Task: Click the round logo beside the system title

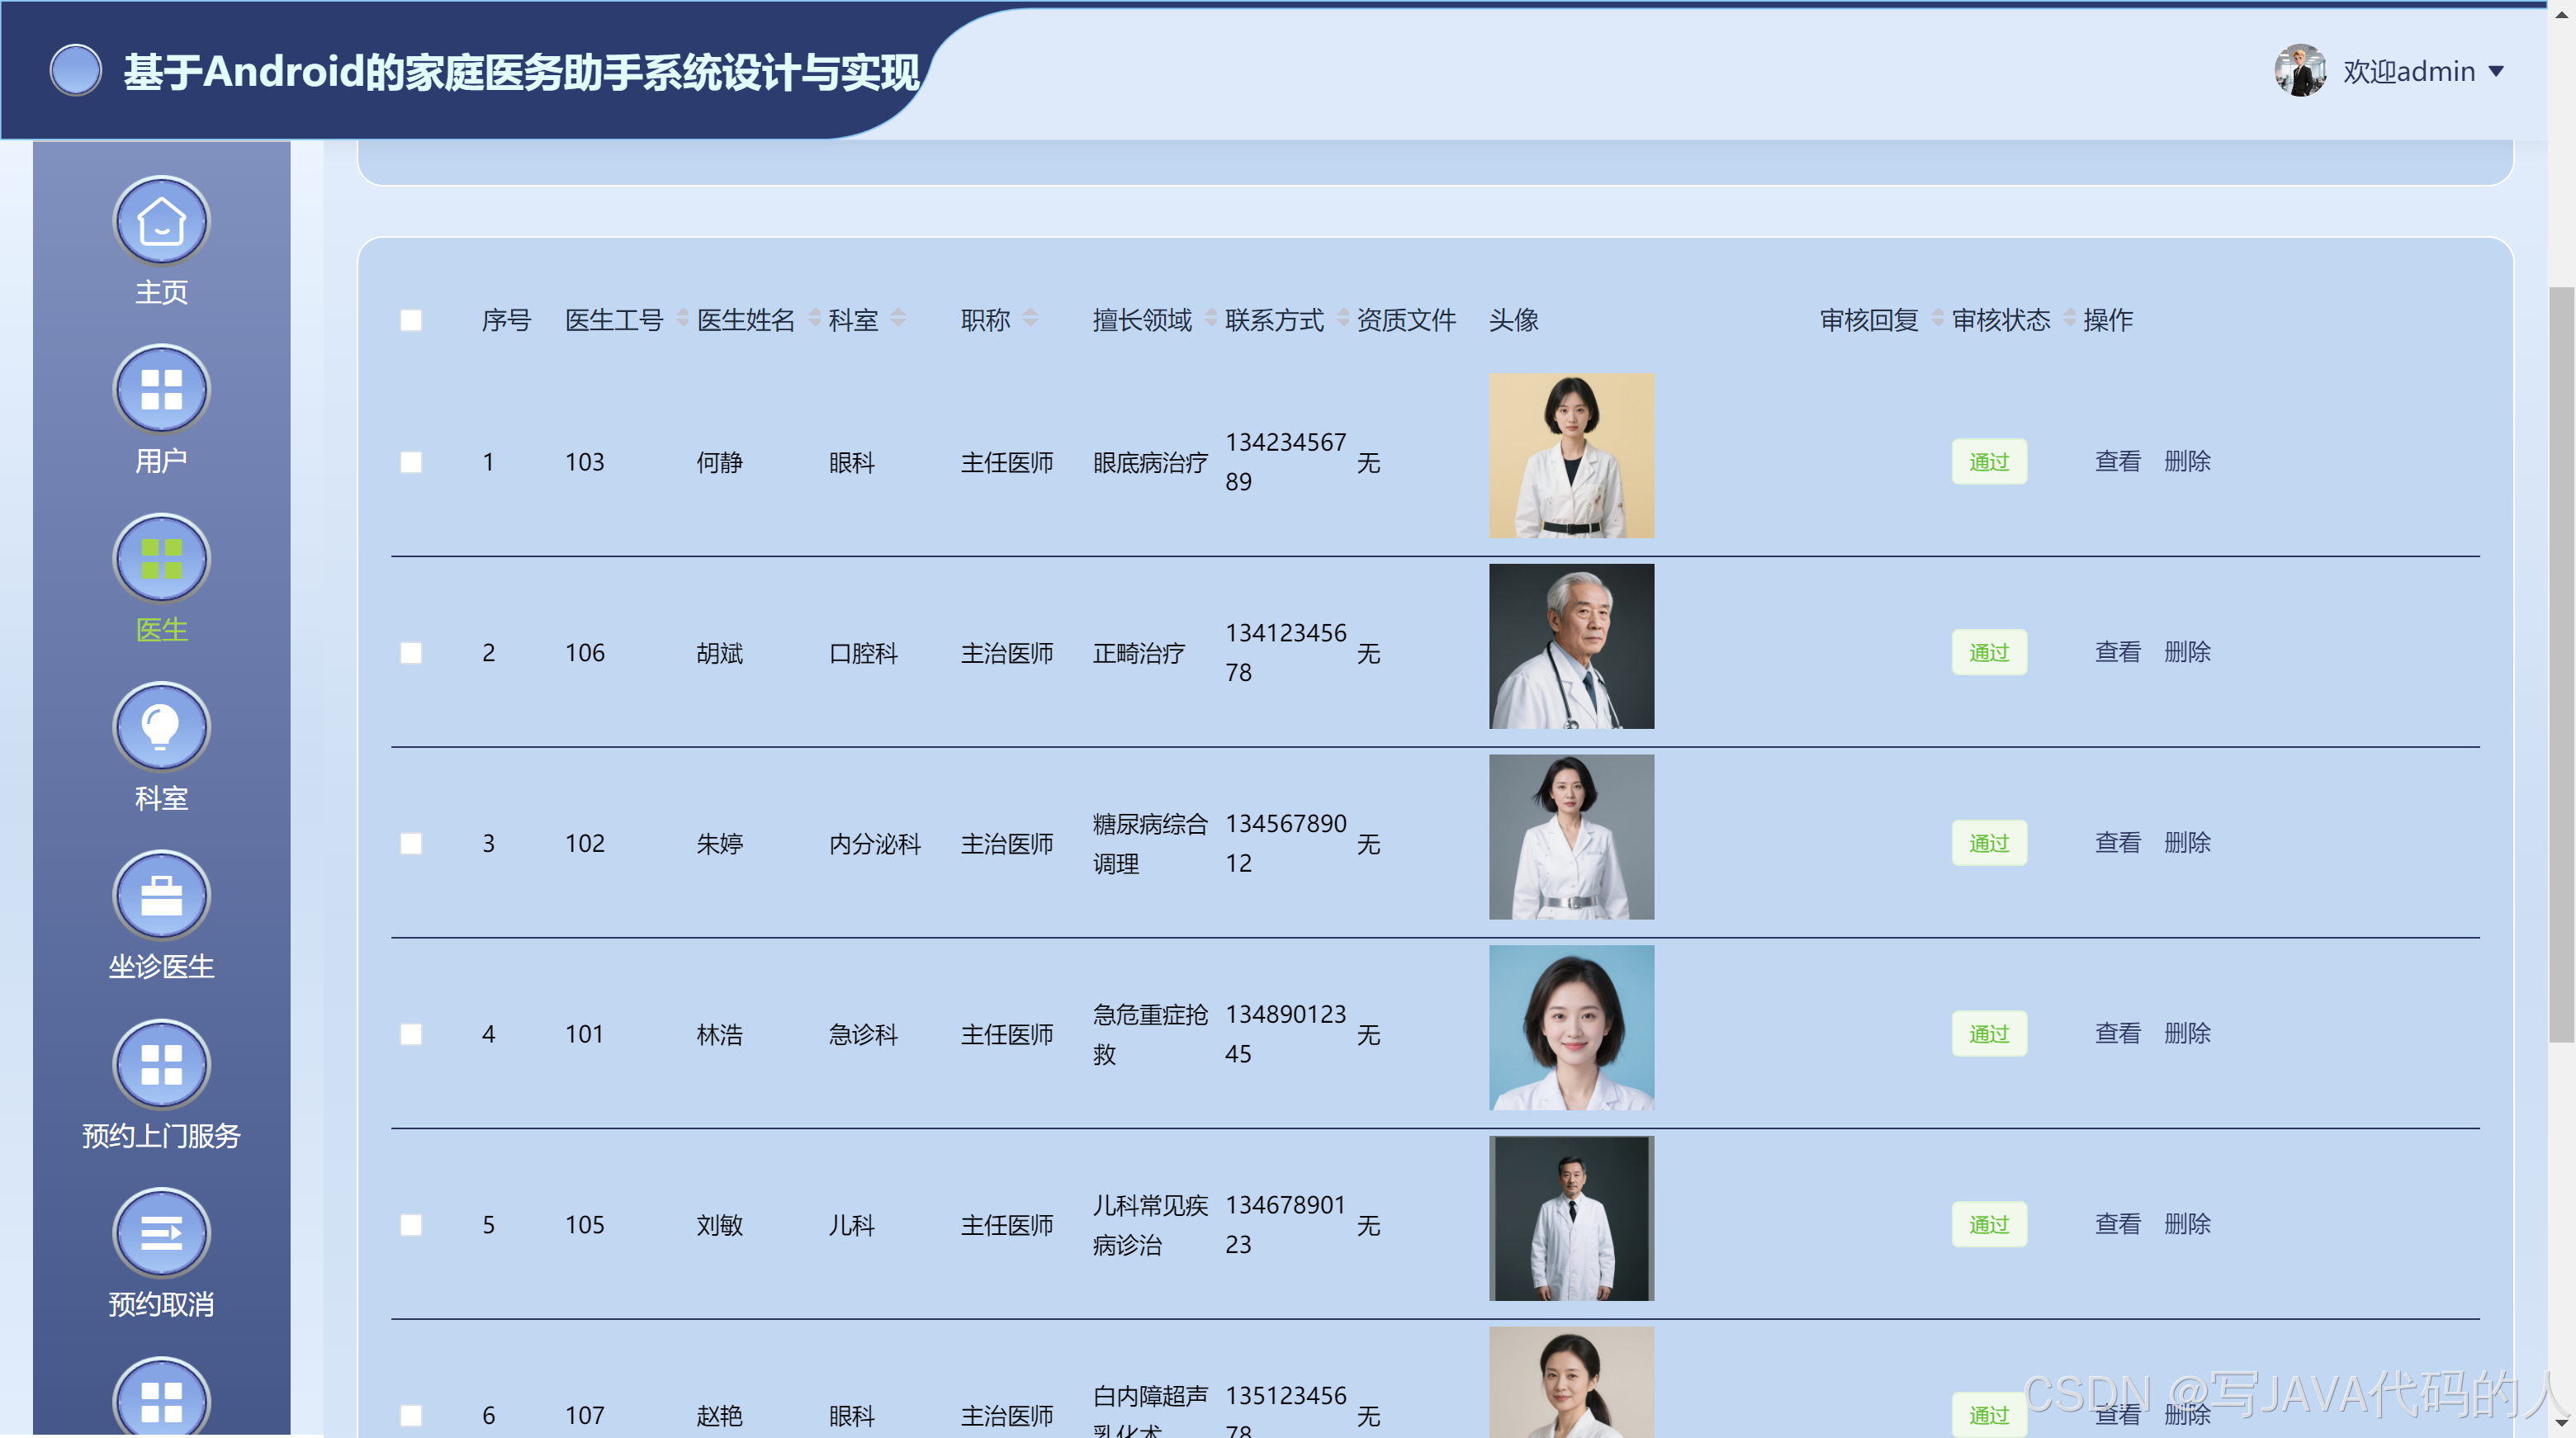Action: pyautogui.click(x=76, y=70)
